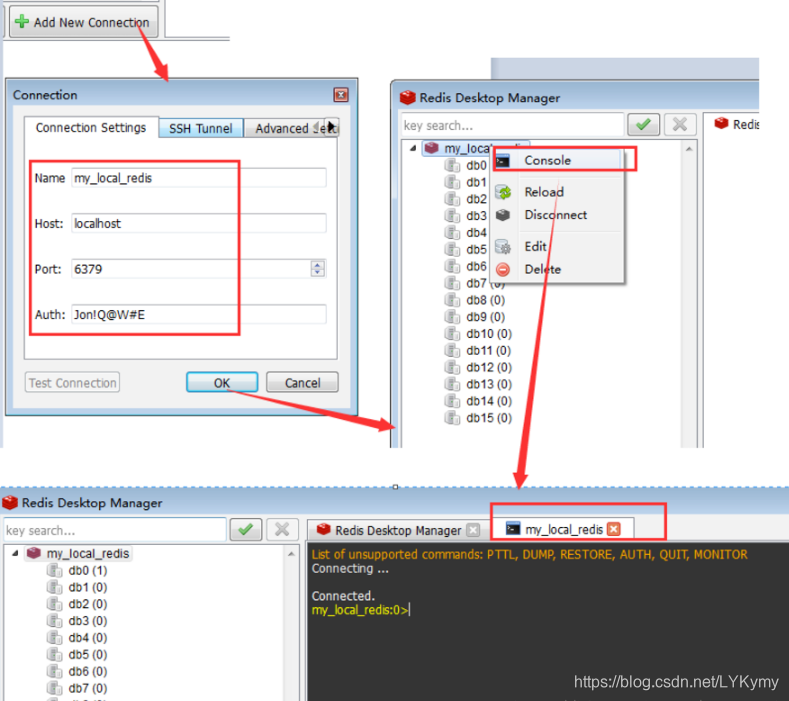Viewport: 789px width, 701px height.
Task: Click the green plus icon on Add New Connection
Action: (22, 22)
